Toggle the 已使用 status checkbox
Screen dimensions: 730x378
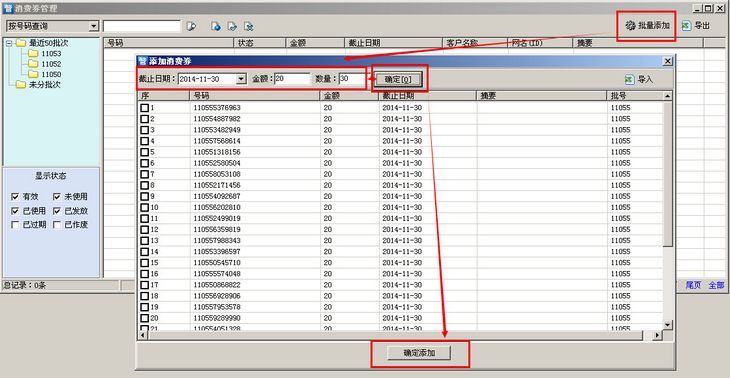point(15,211)
